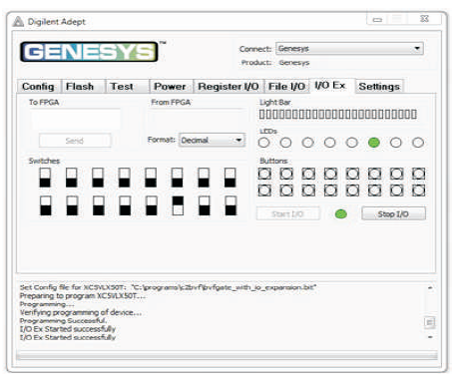The image size is (454, 380).
Task: Click last button in top Buttons row
Action: (x=418, y=174)
